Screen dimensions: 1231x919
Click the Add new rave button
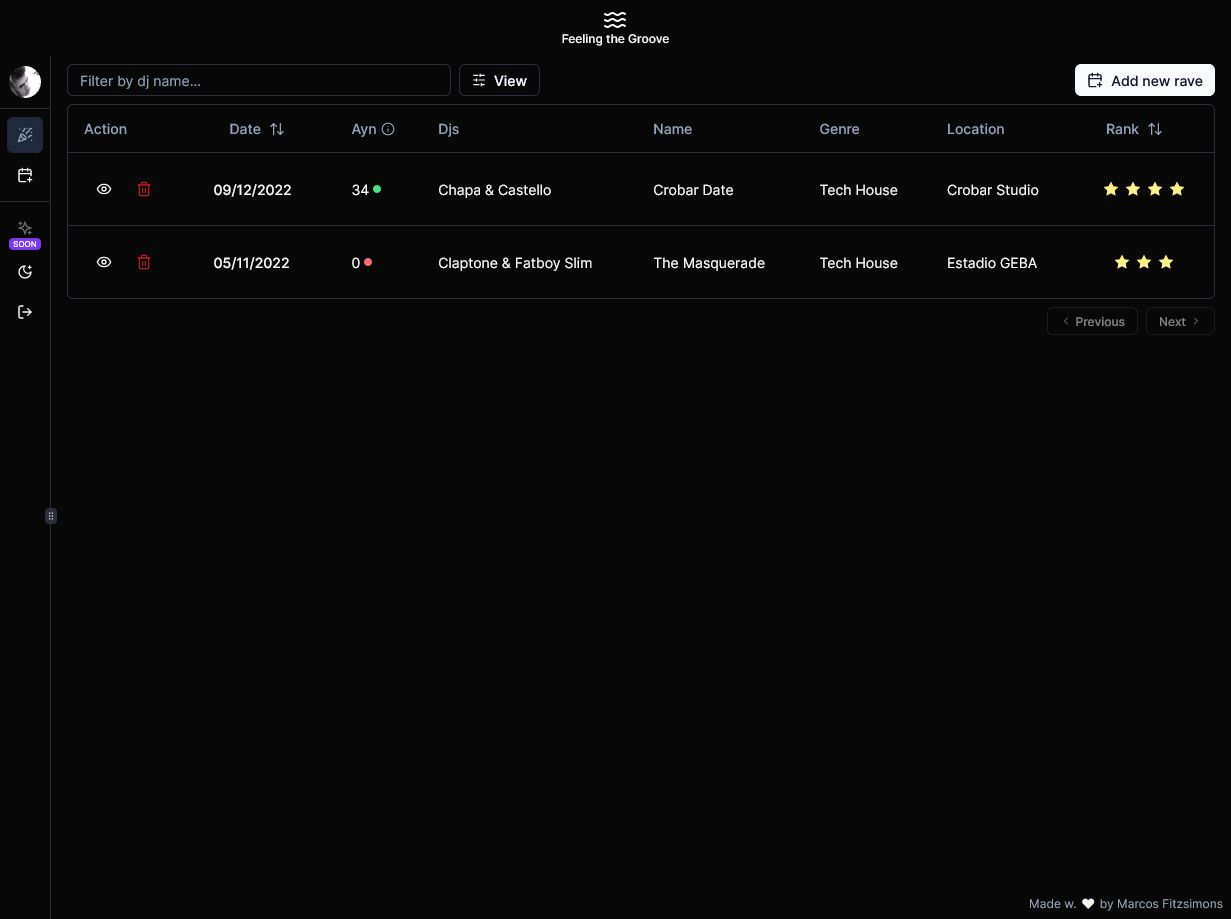point(1145,80)
